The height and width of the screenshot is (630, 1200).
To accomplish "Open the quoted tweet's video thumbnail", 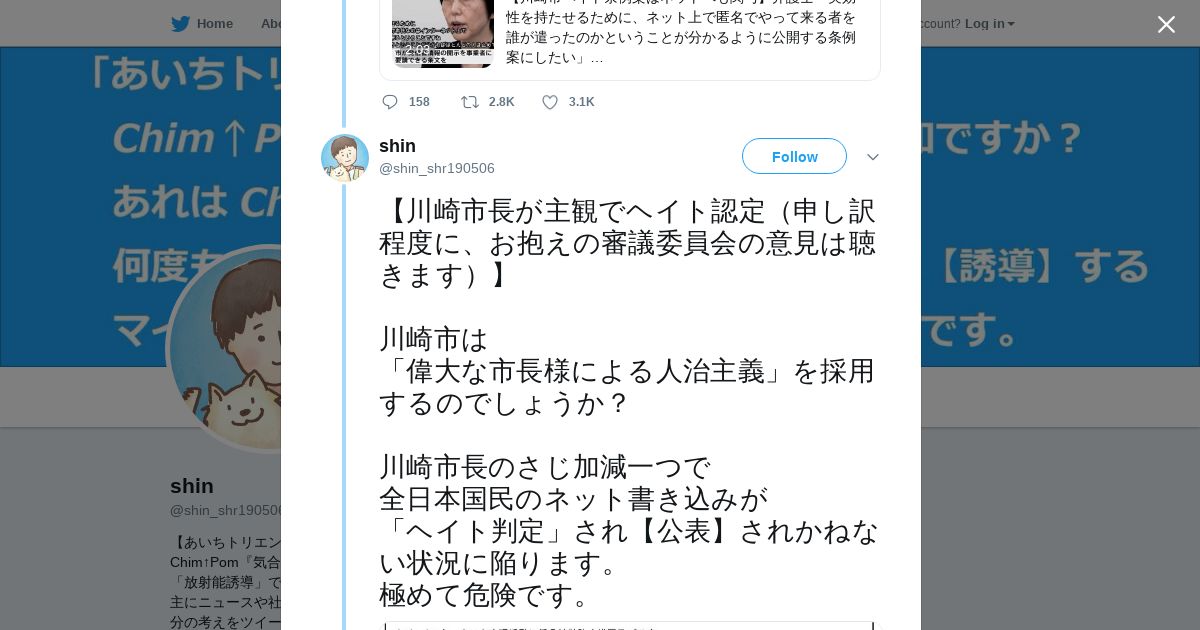I will tap(442, 35).
